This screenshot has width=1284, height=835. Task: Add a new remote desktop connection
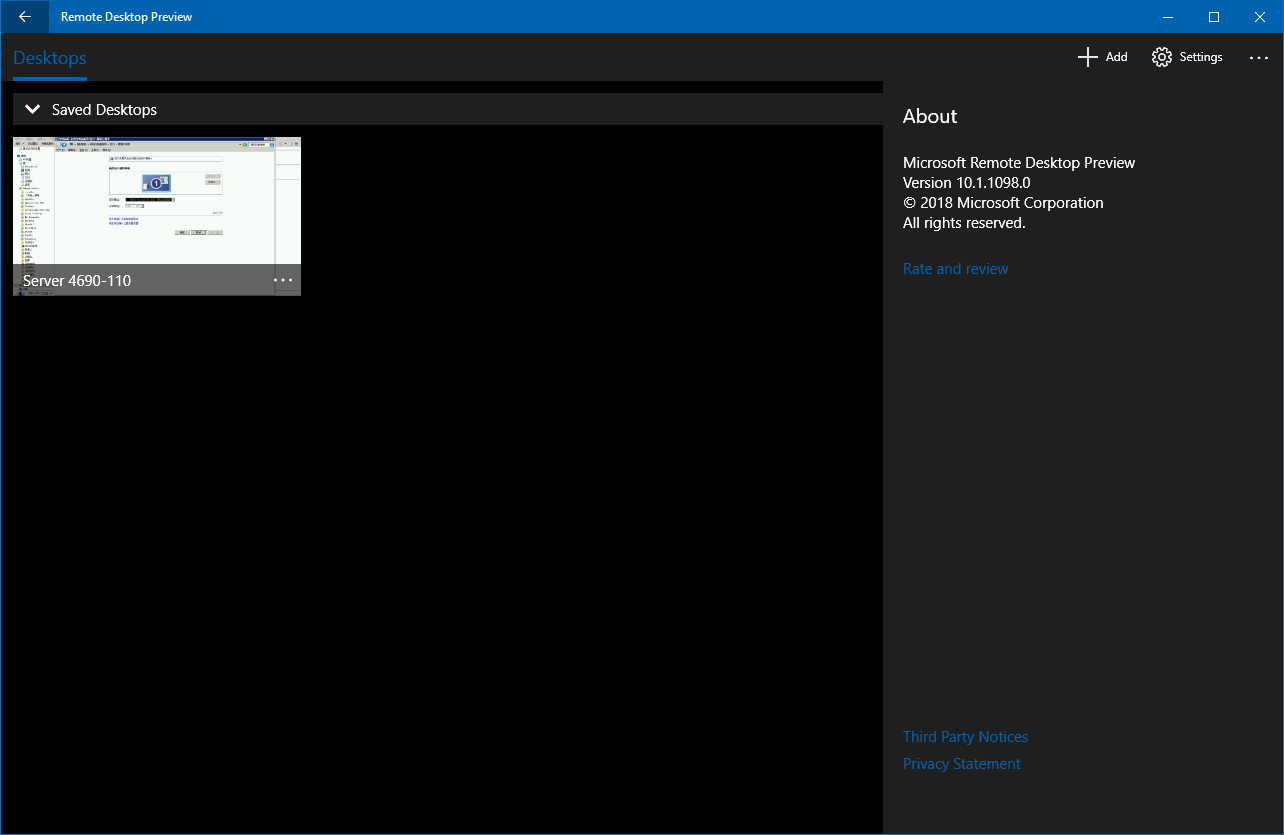(1102, 57)
